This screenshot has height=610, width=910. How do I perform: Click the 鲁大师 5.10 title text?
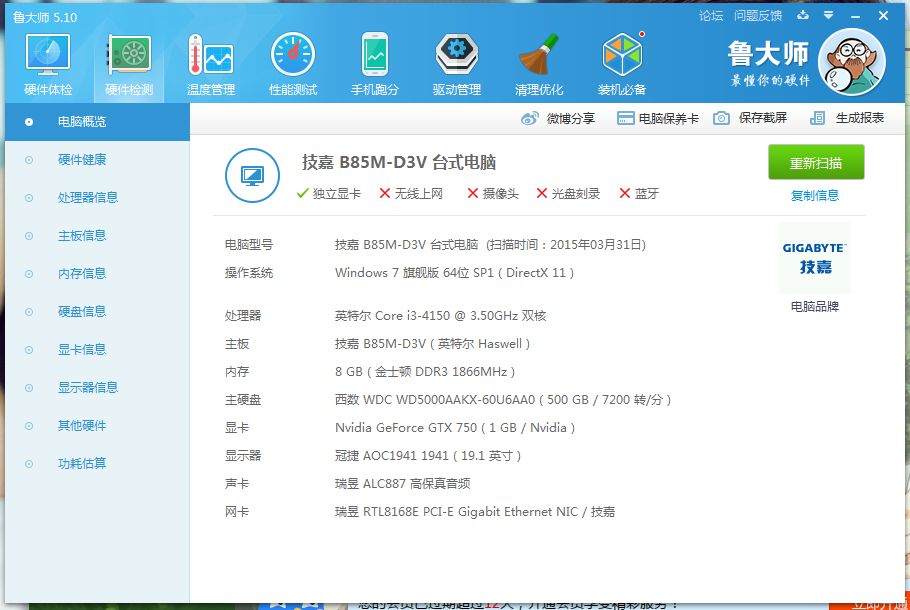pyautogui.click(x=45, y=17)
